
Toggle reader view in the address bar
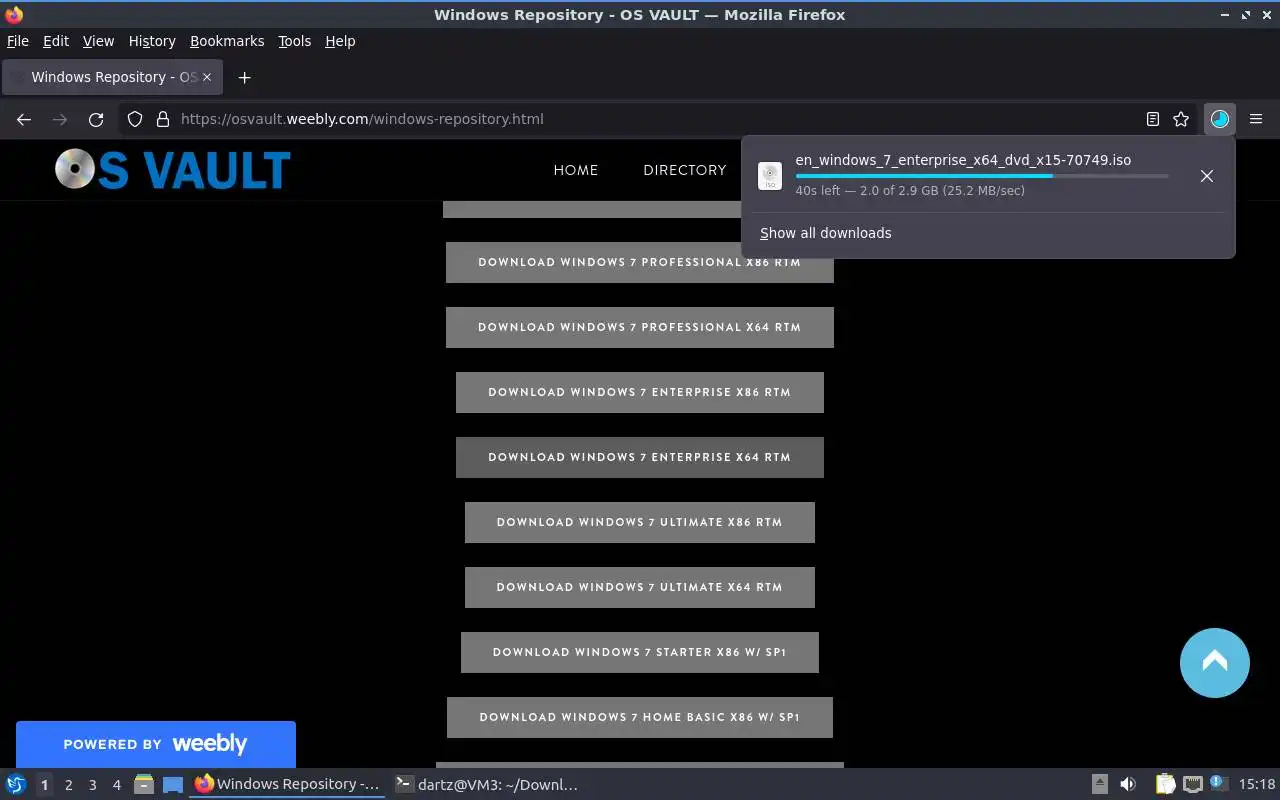pyautogui.click(x=1153, y=119)
